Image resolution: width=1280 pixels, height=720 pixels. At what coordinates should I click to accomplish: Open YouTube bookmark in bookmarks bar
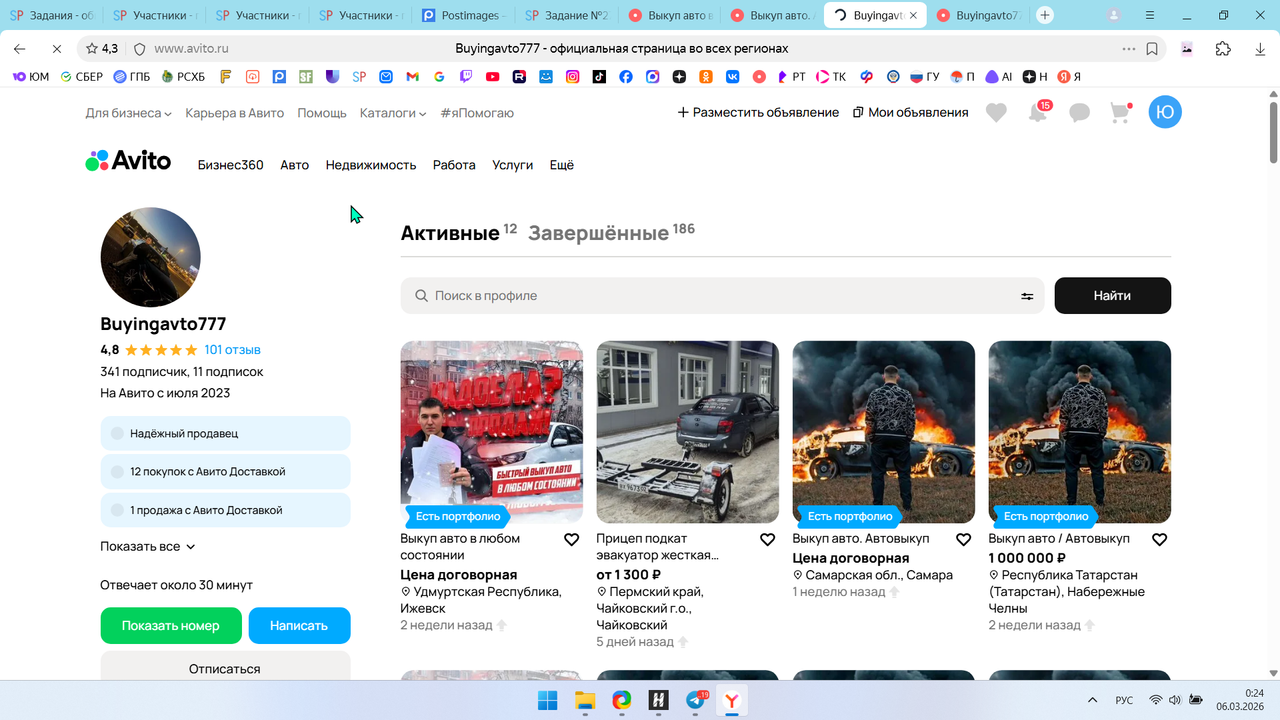click(493, 76)
